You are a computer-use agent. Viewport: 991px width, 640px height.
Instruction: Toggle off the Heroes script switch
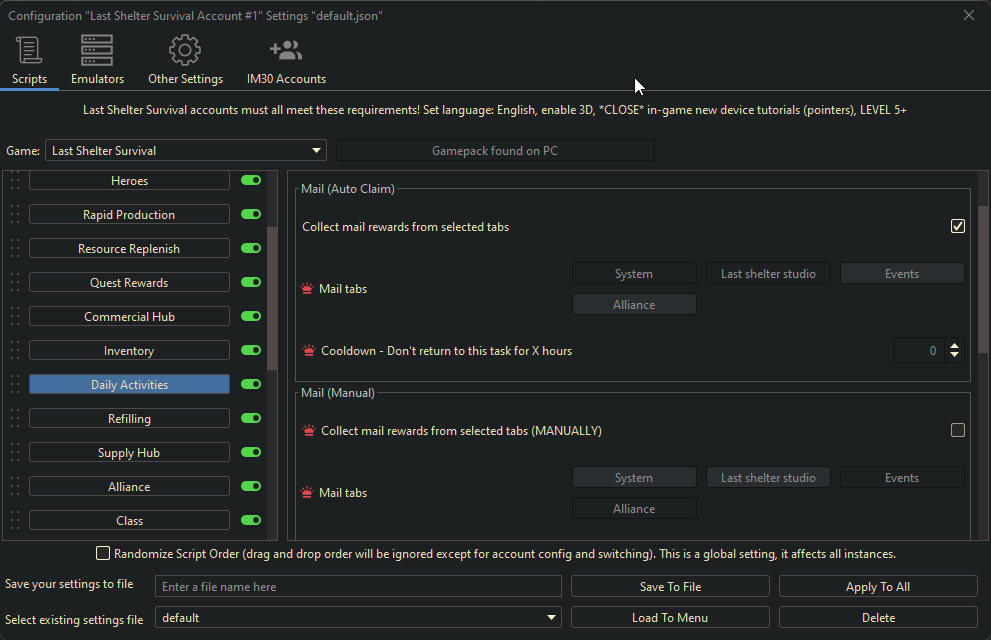click(x=251, y=181)
